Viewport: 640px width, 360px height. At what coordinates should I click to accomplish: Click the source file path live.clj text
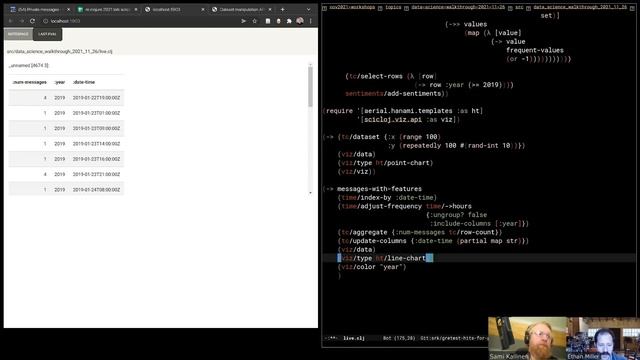(60, 51)
